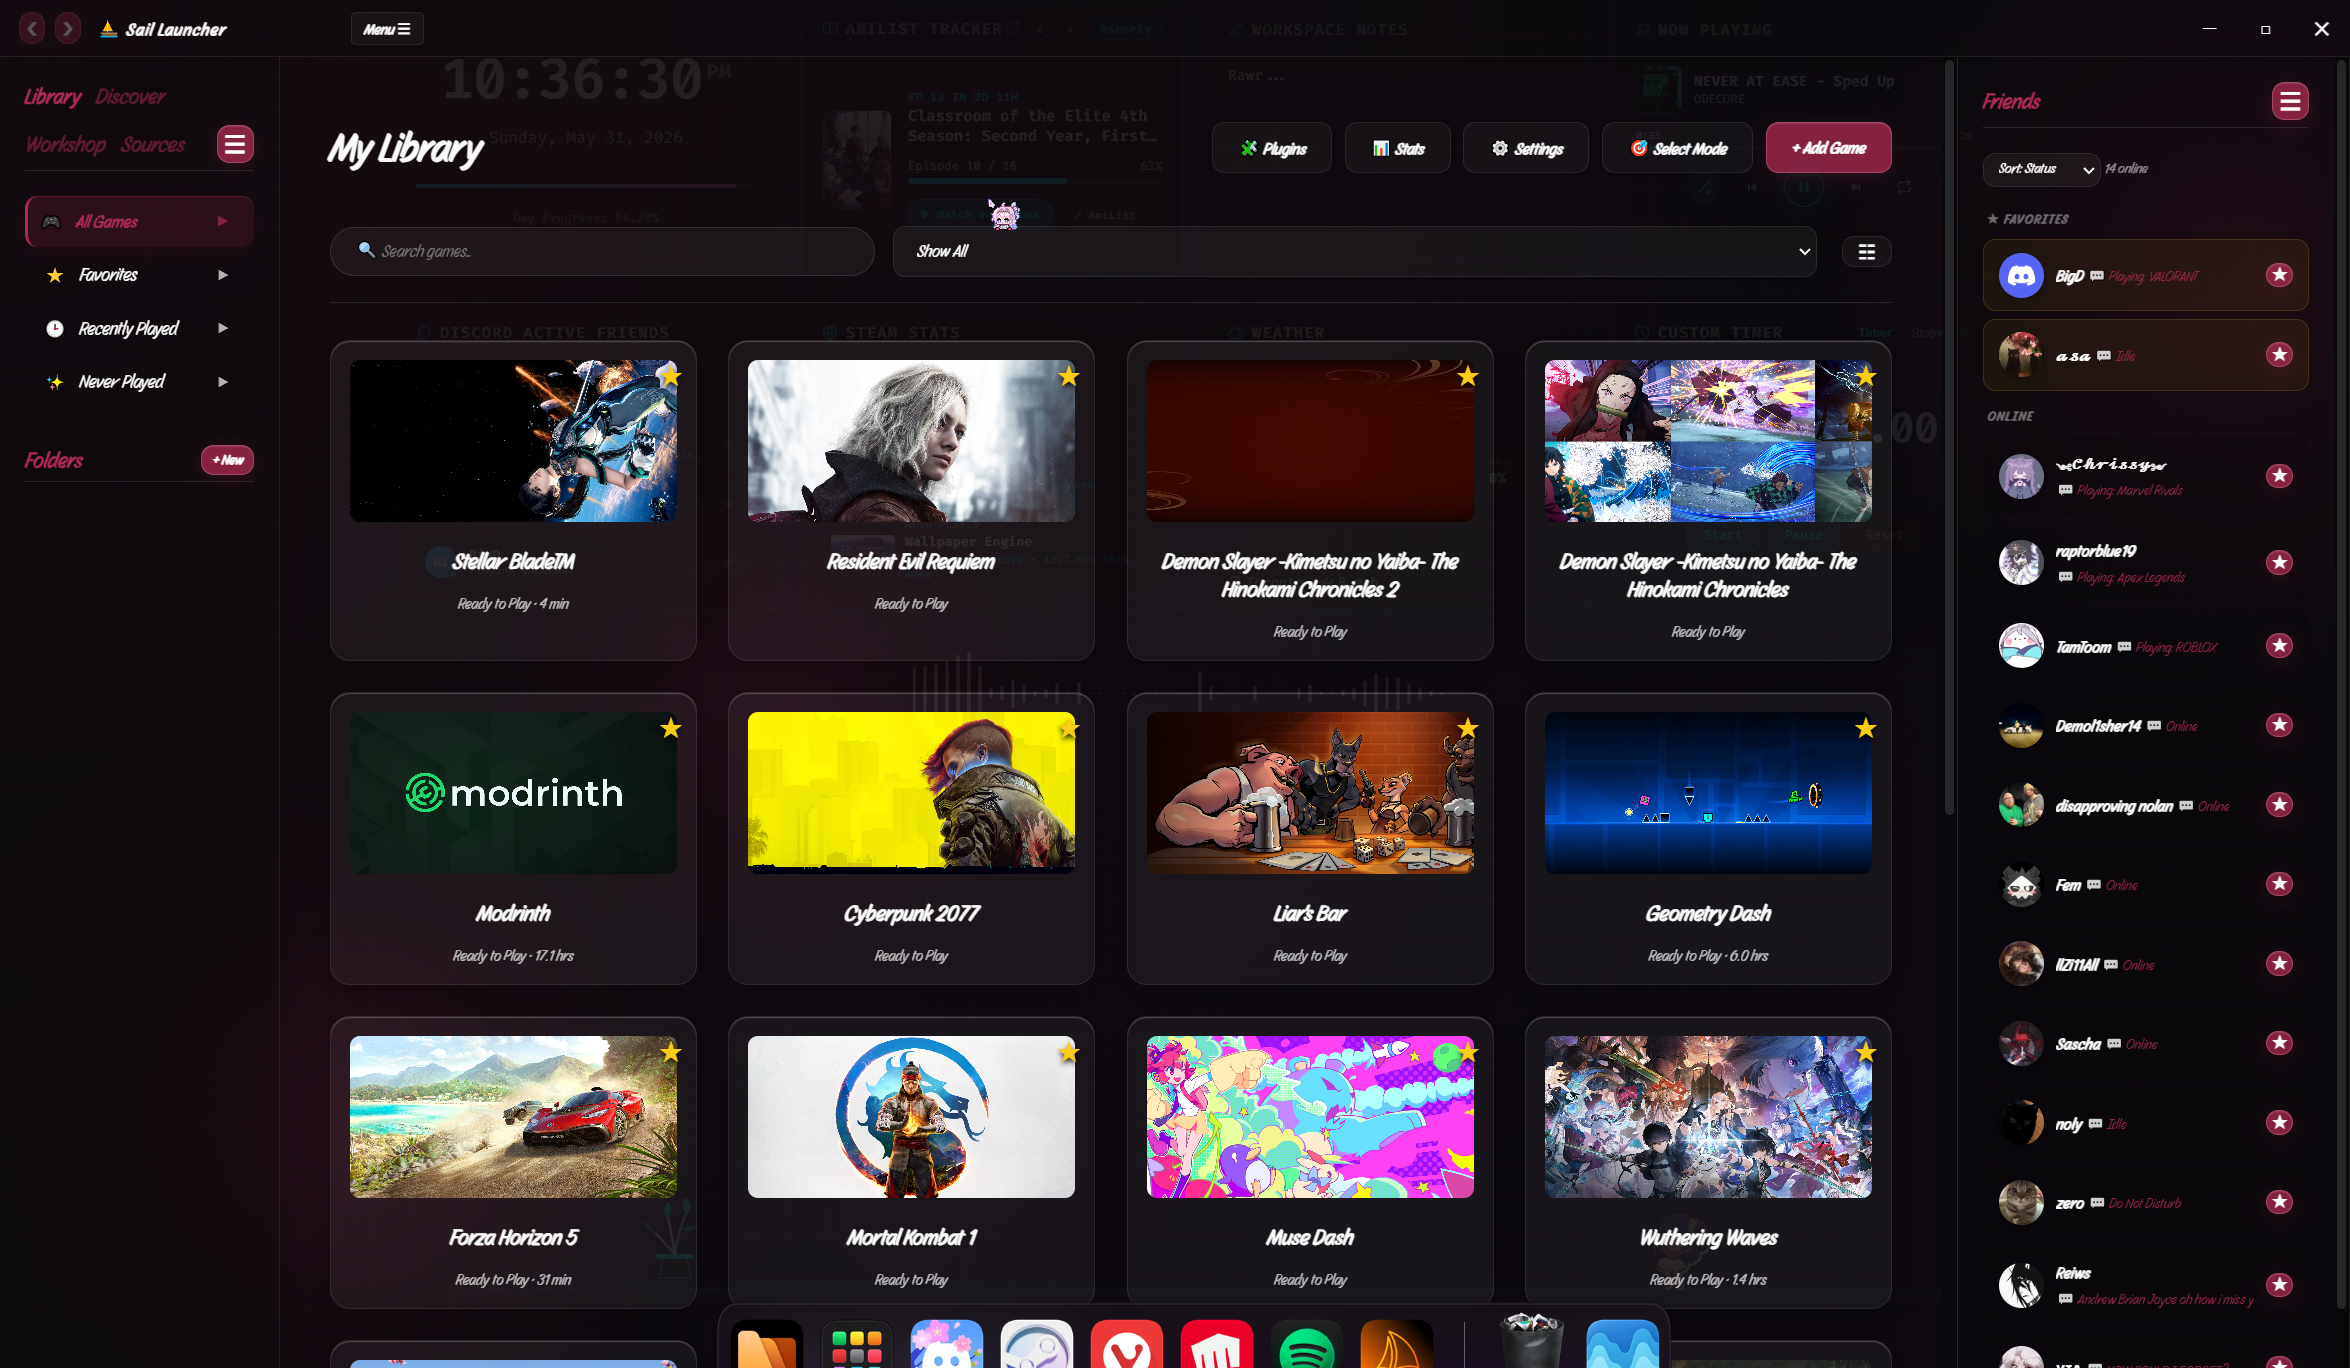Expand the All Games arrow
This screenshot has width=2350, height=1368.
[223, 222]
